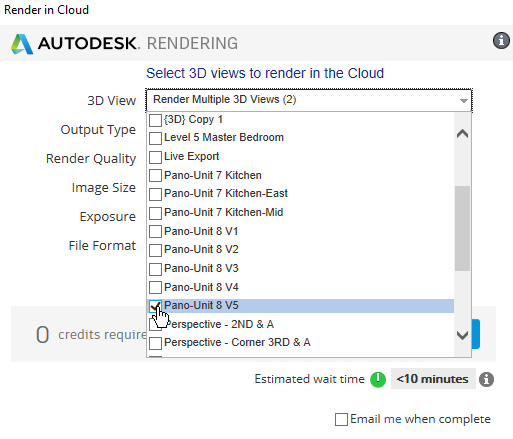Click the Render Multiple 3D Views combo box
This screenshot has height=439, width=513.
(x=309, y=100)
